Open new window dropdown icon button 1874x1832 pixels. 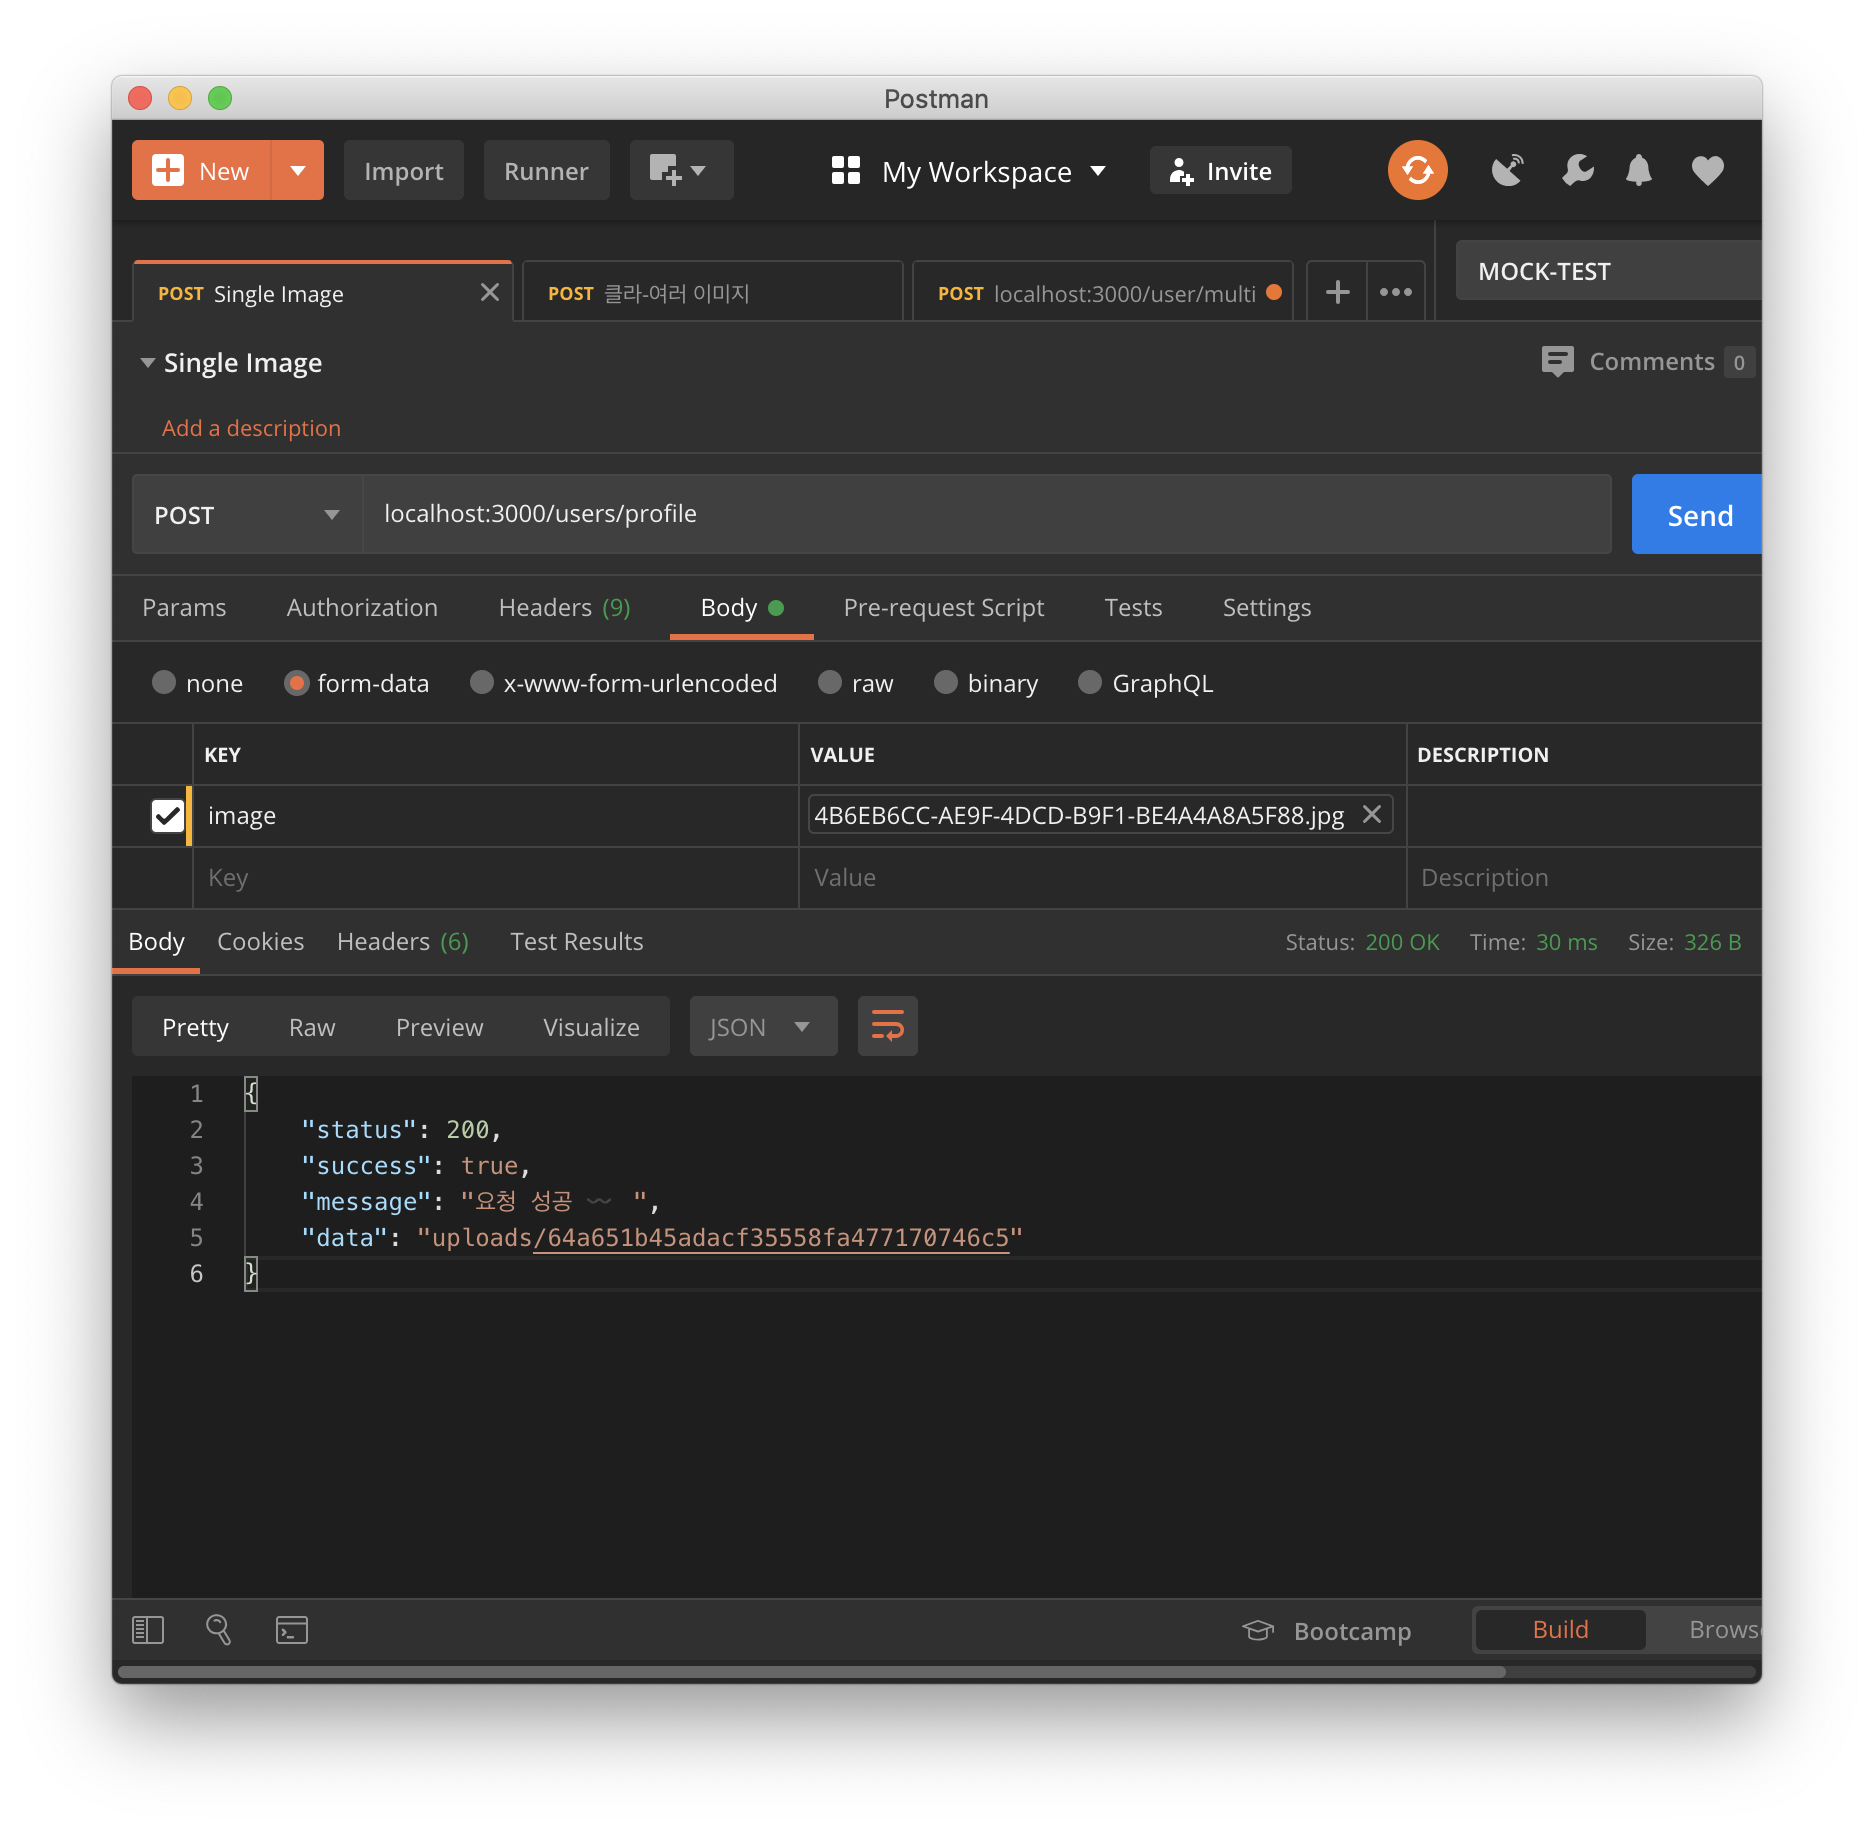click(x=681, y=170)
